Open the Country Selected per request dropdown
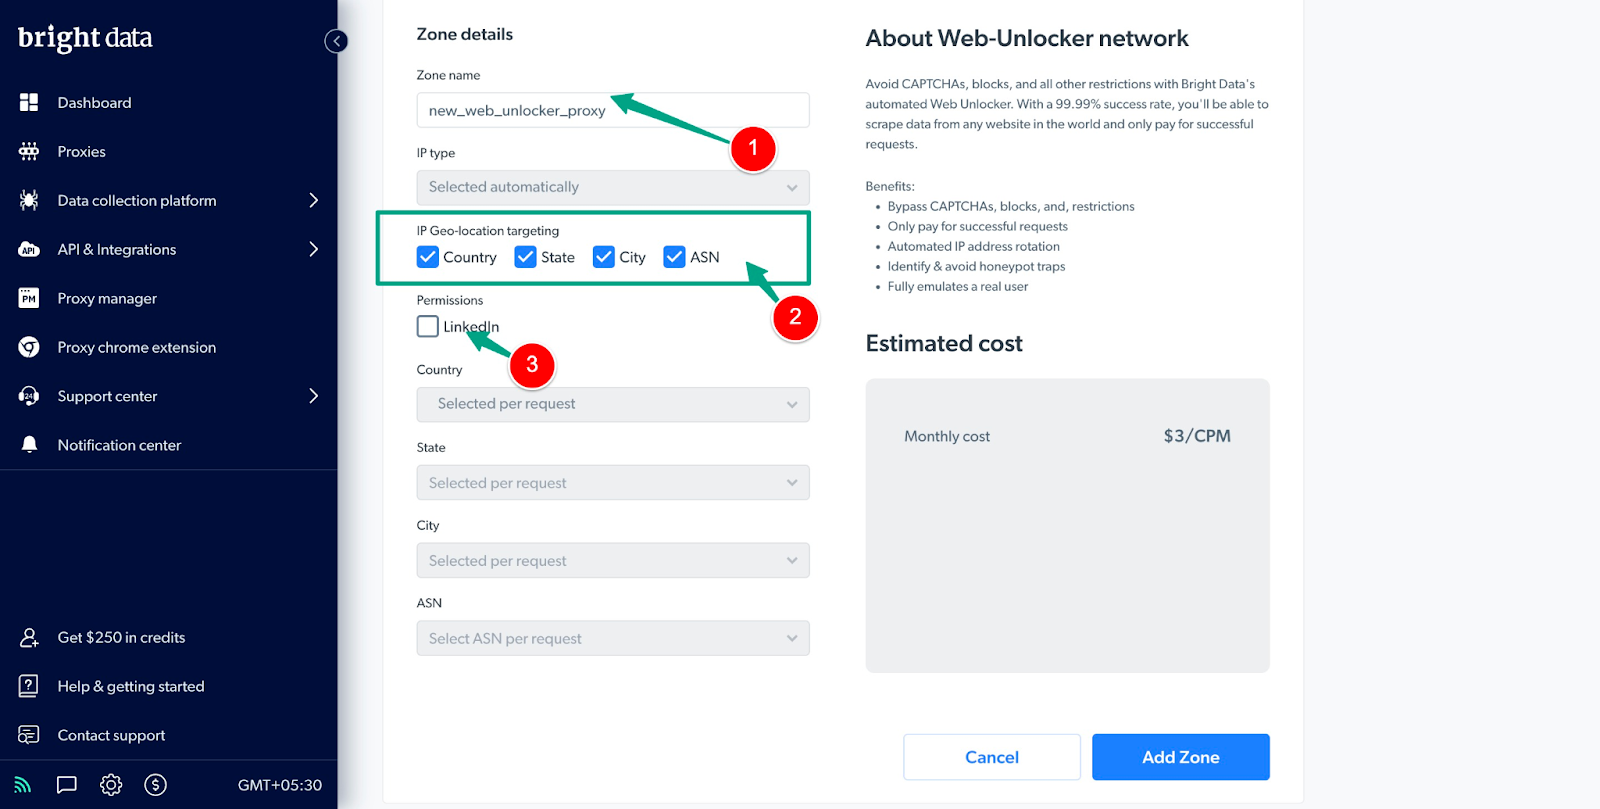This screenshot has height=809, width=1600. tap(612, 404)
